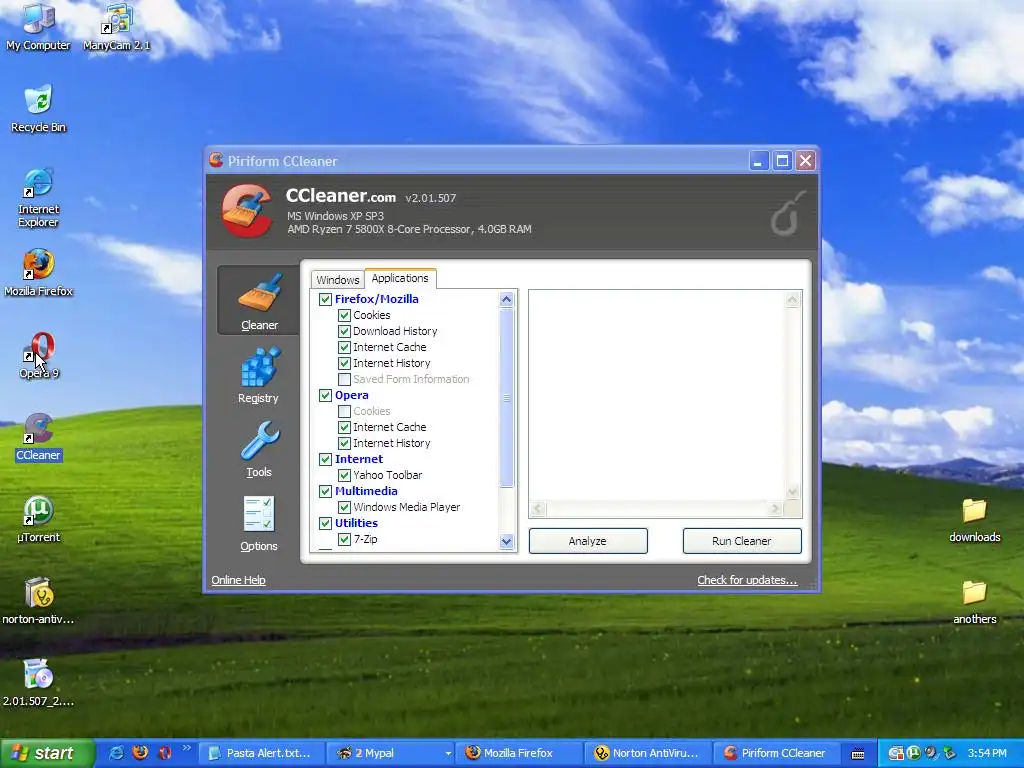Click the CCleaner logo in the header
The width and height of the screenshot is (1024, 768).
pos(246,210)
